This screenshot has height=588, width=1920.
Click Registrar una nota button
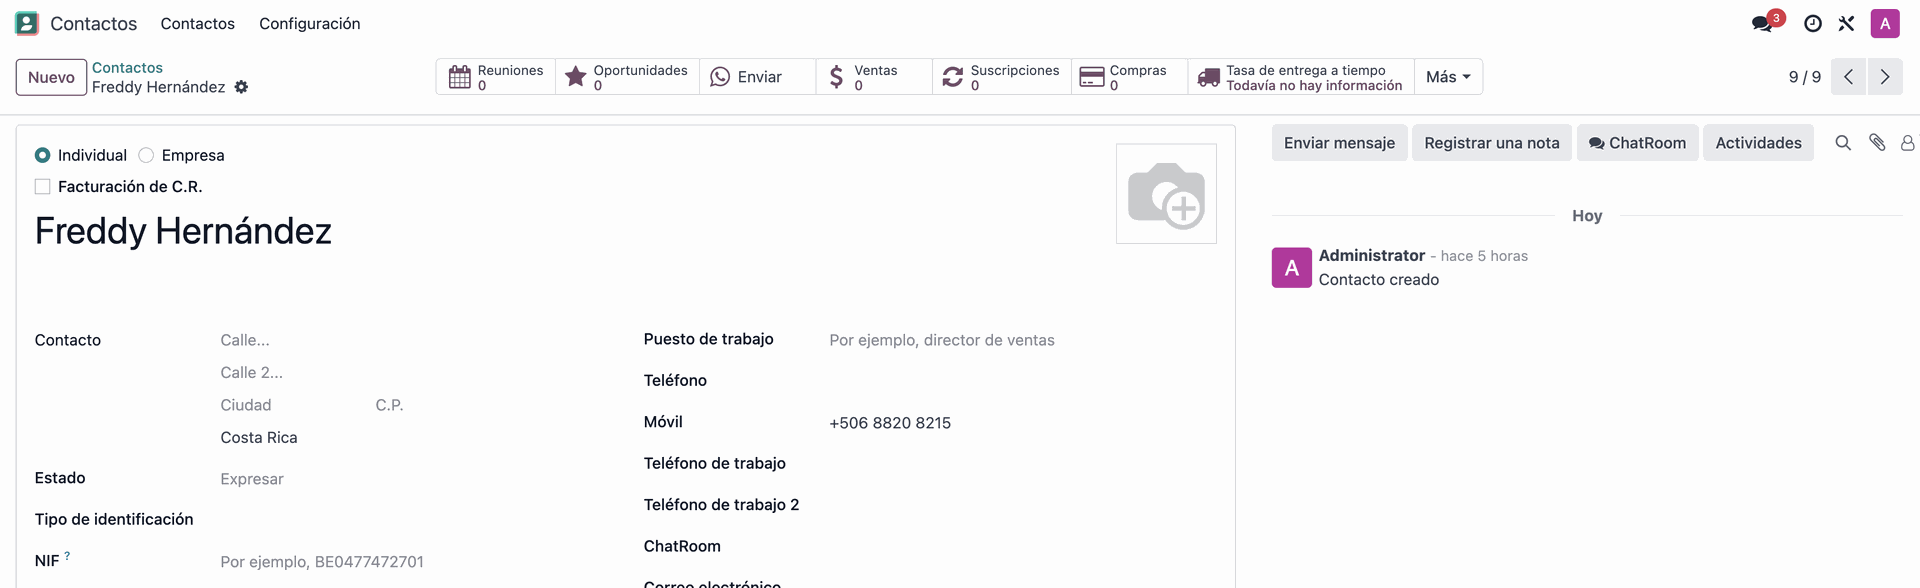click(1492, 143)
